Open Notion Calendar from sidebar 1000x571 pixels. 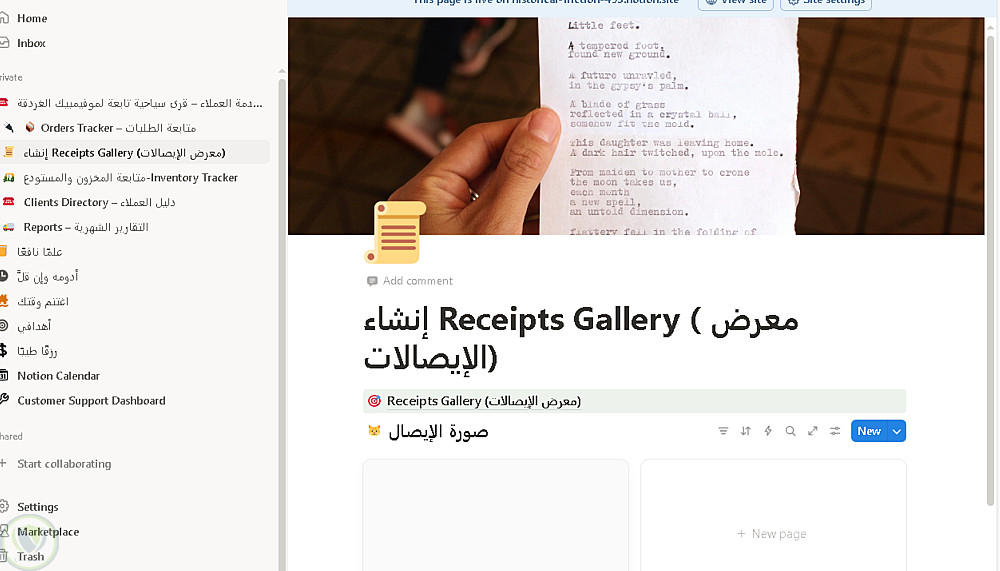pyautogui.click(x=59, y=376)
